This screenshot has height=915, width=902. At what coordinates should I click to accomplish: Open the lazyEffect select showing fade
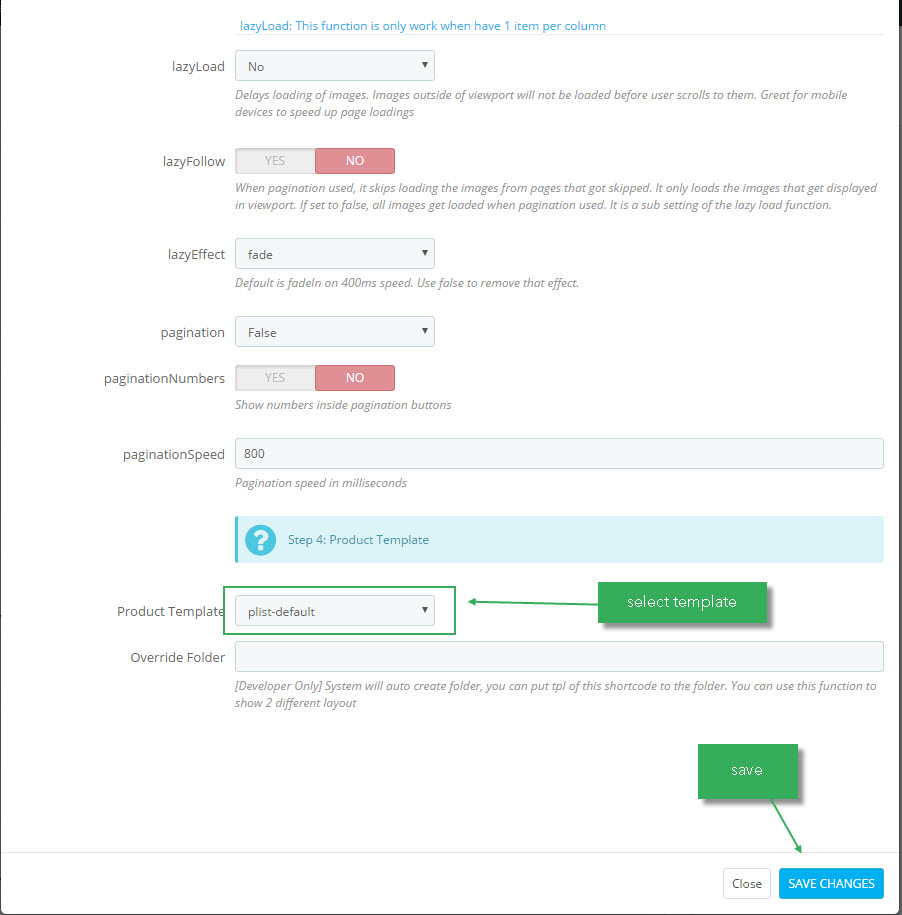335,253
